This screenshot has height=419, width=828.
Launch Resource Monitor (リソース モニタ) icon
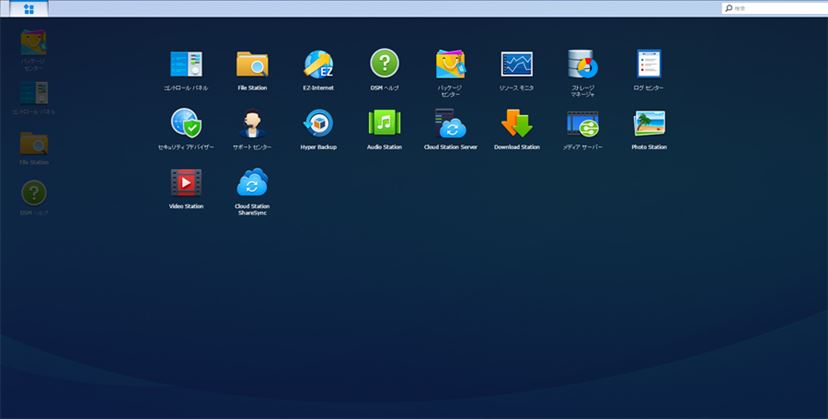point(517,64)
